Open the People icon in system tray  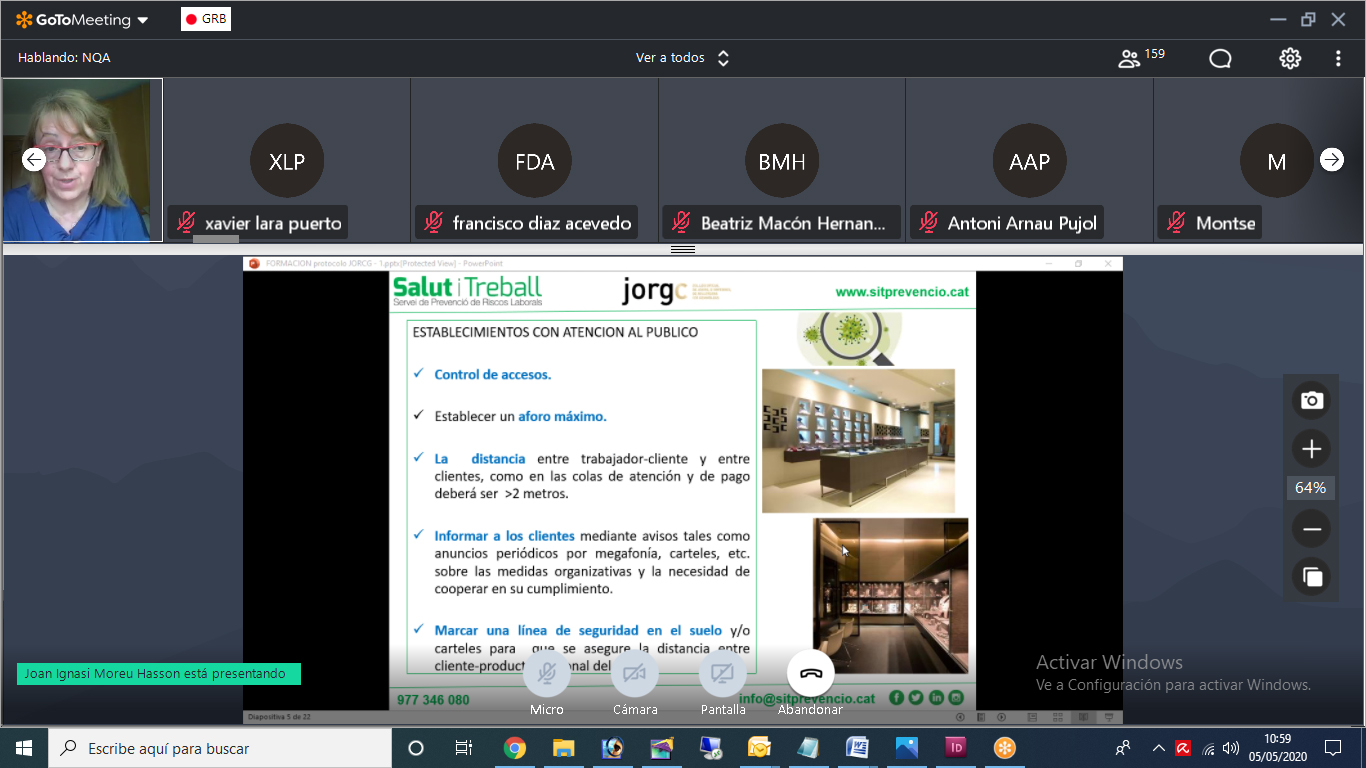coord(1123,748)
